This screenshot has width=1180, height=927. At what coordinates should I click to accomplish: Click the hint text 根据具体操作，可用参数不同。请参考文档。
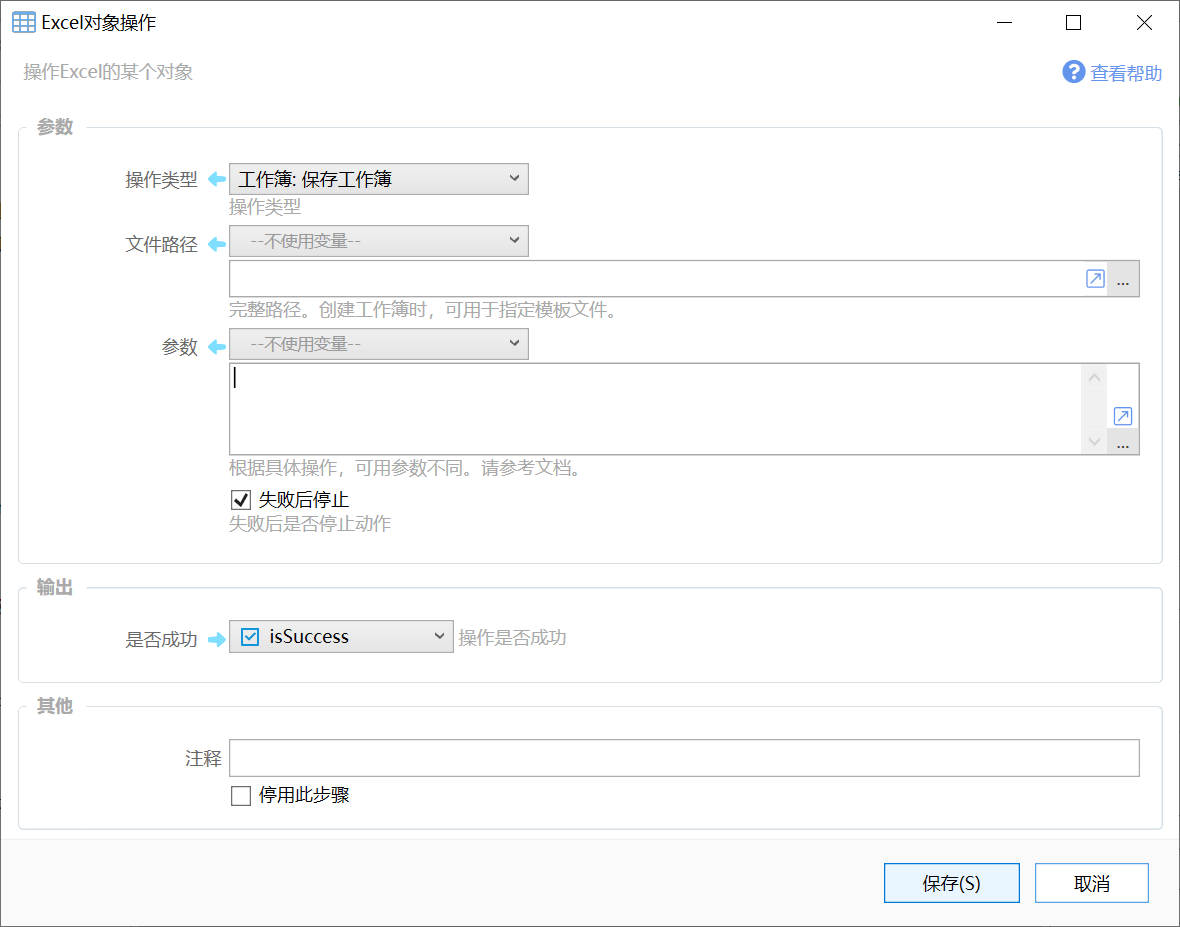pyautogui.click(x=407, y=468)
